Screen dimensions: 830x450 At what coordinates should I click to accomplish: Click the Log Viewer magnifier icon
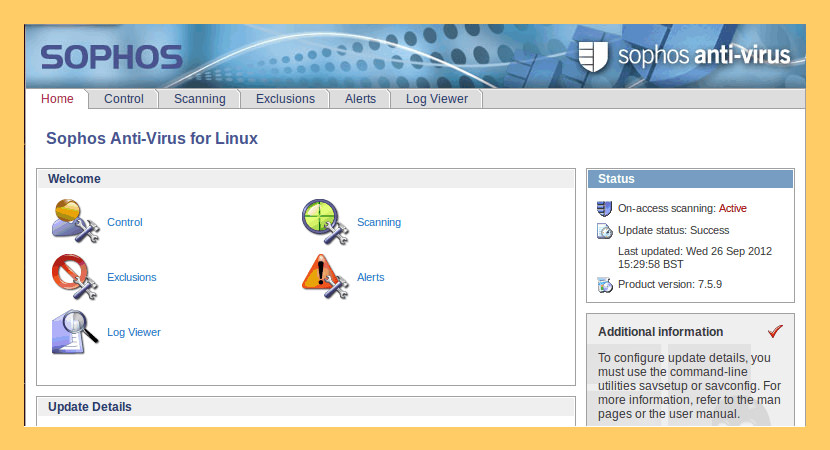click(75, 332)
